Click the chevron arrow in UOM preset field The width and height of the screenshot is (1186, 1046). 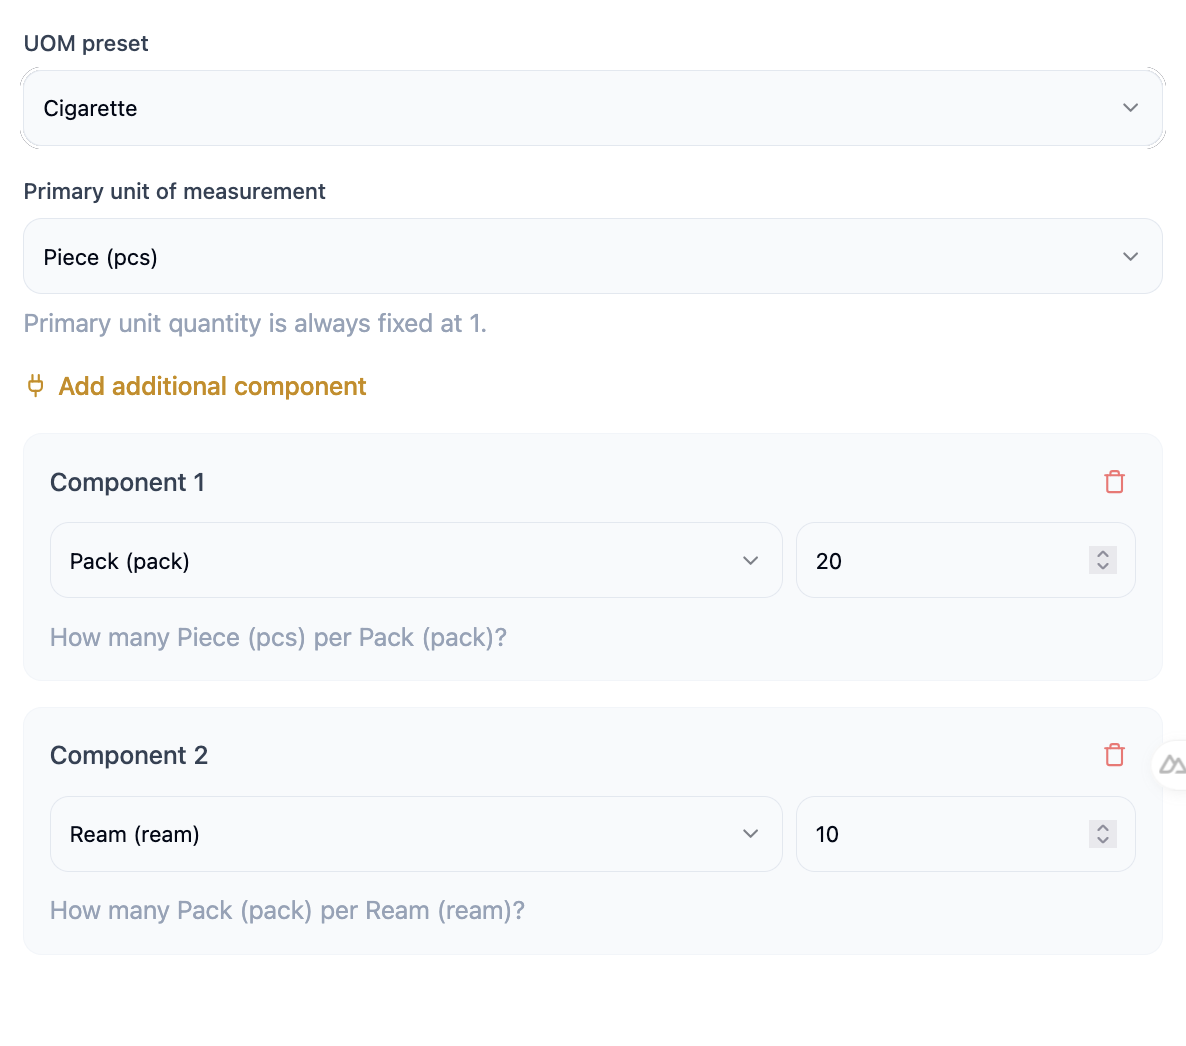coord(1130,108)
